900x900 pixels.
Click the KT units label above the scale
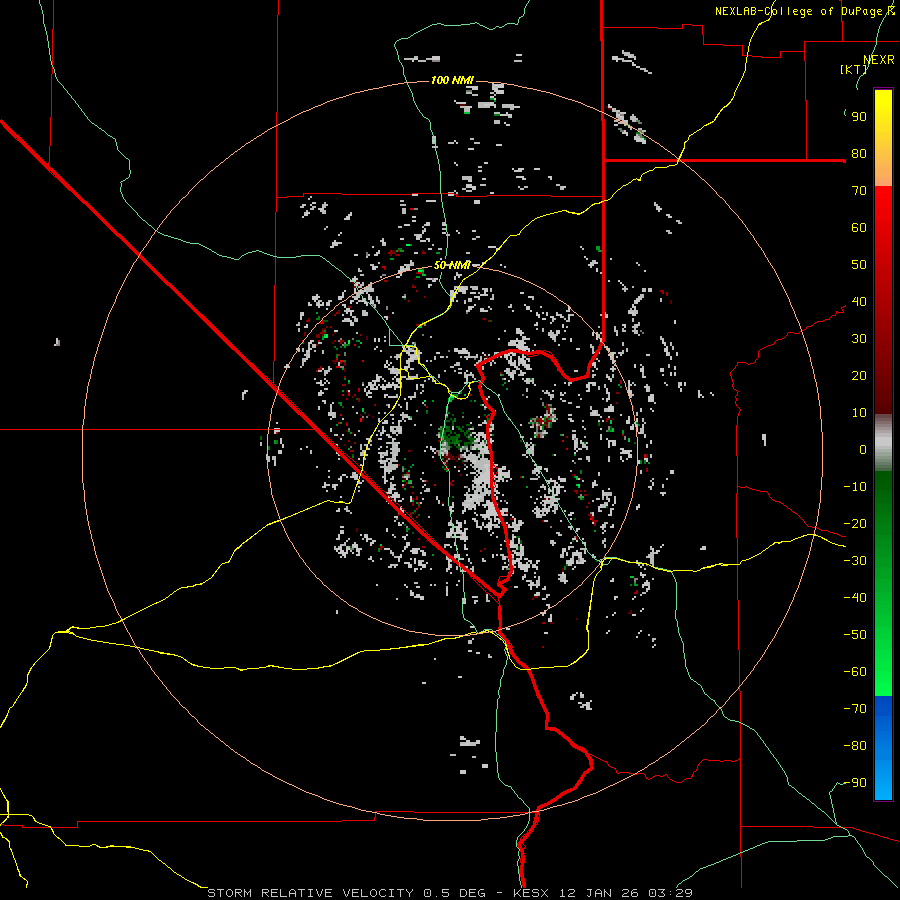[854, 69]
